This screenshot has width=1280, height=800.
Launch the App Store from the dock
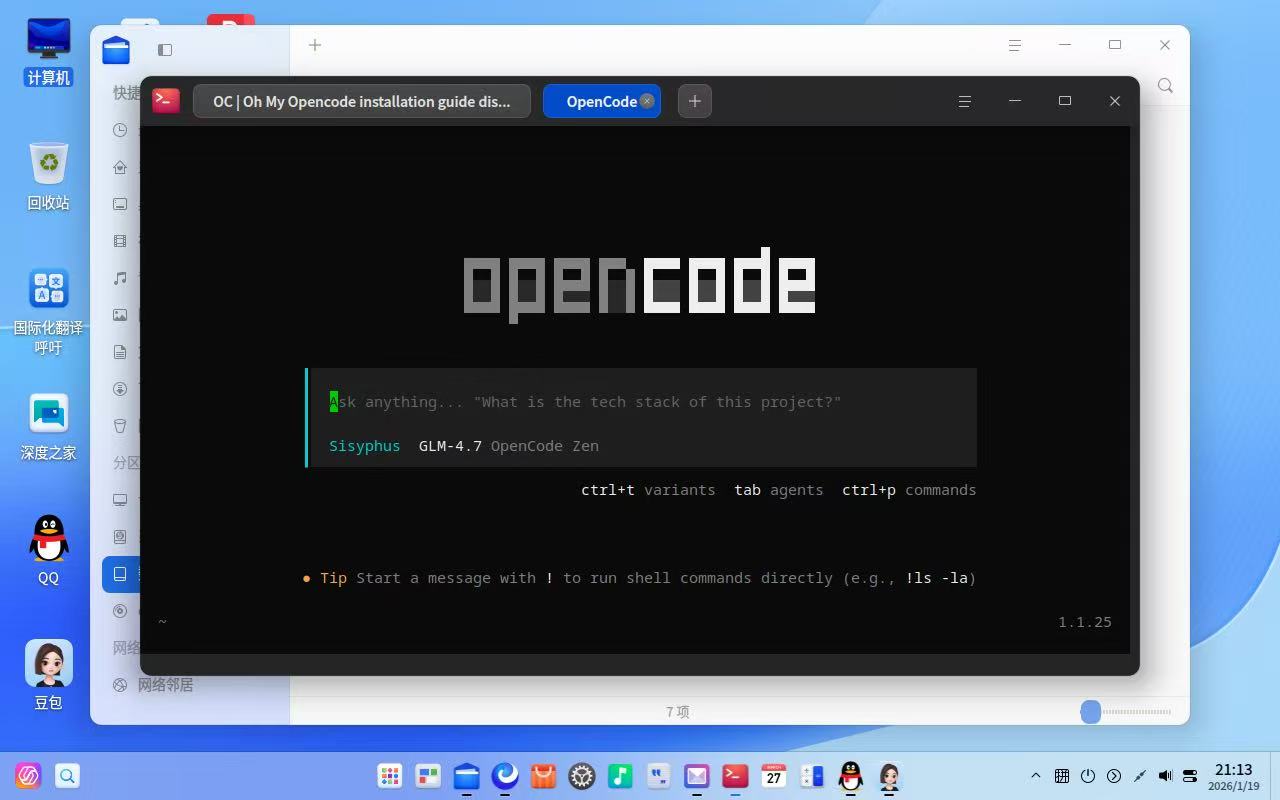pyautogui.click(x=542, y=776)
